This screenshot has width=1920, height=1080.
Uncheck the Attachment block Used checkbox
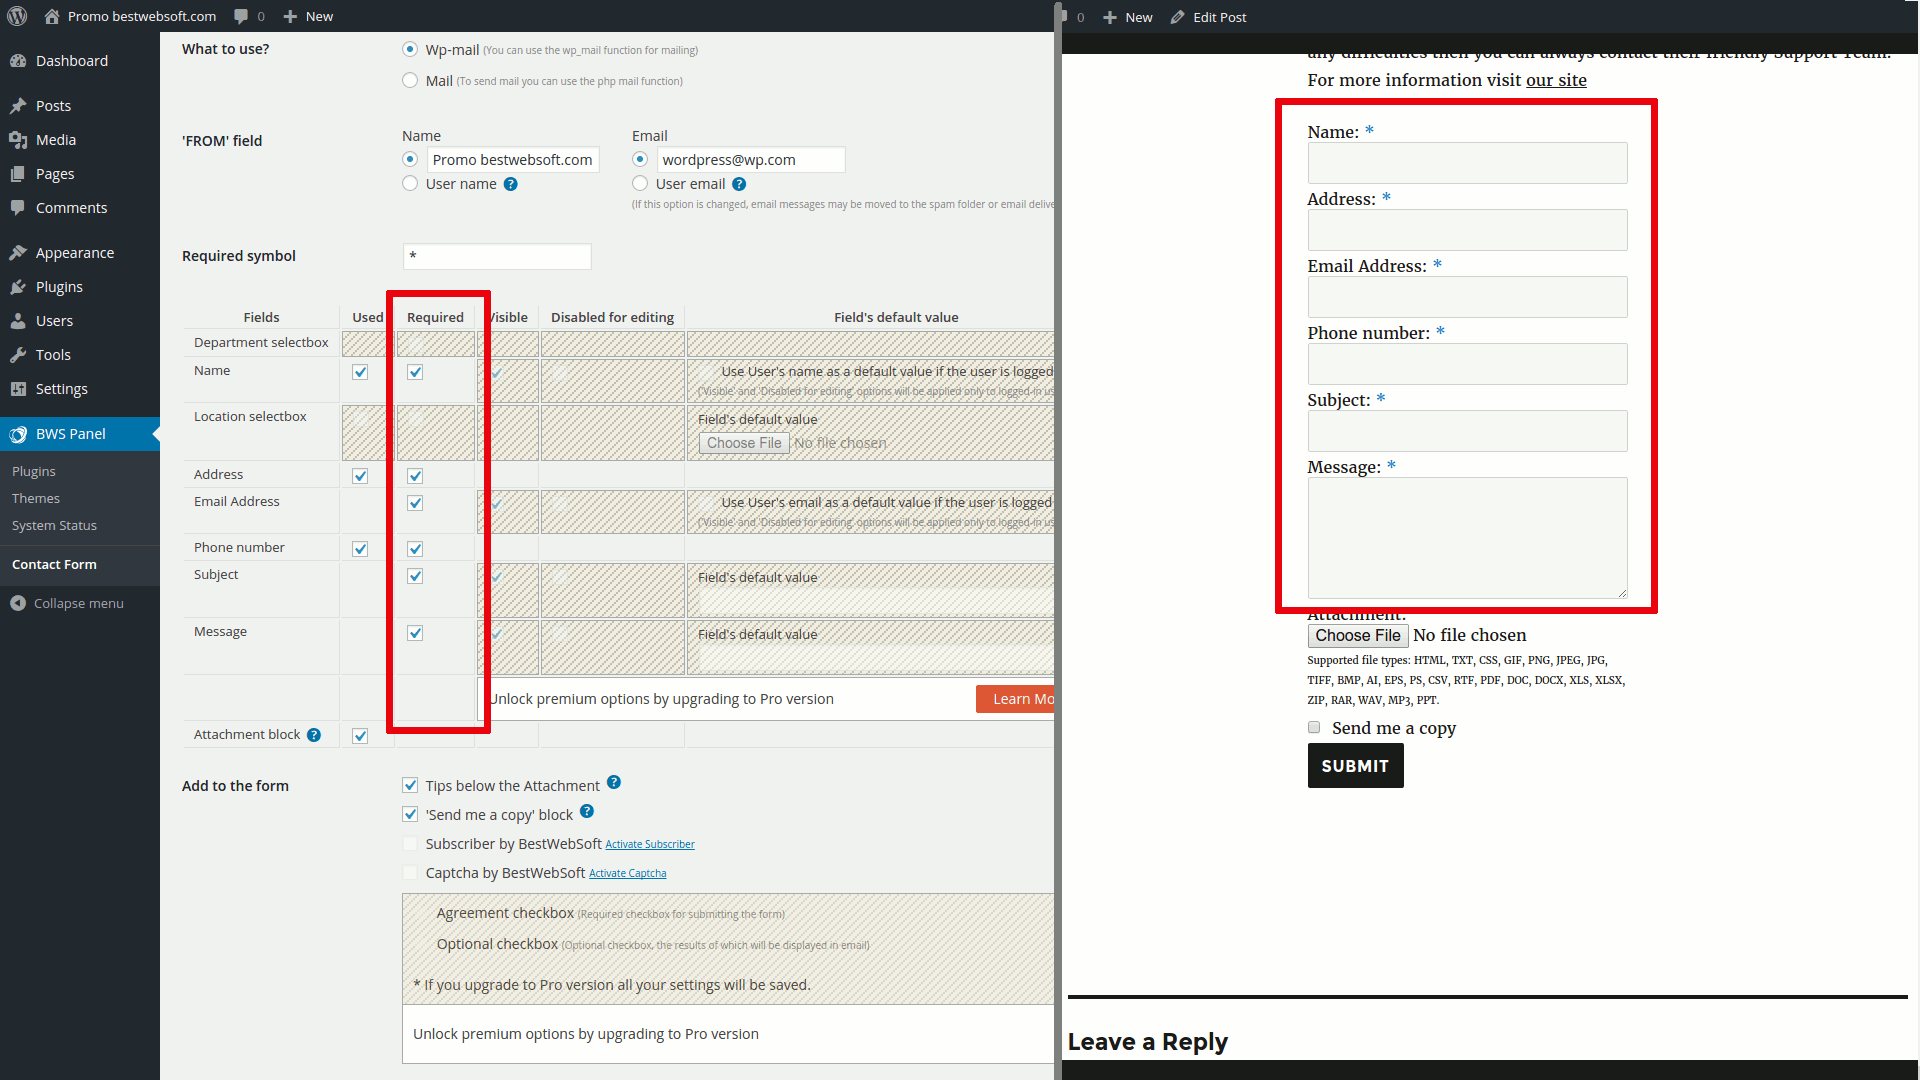[x=360, y=736]
